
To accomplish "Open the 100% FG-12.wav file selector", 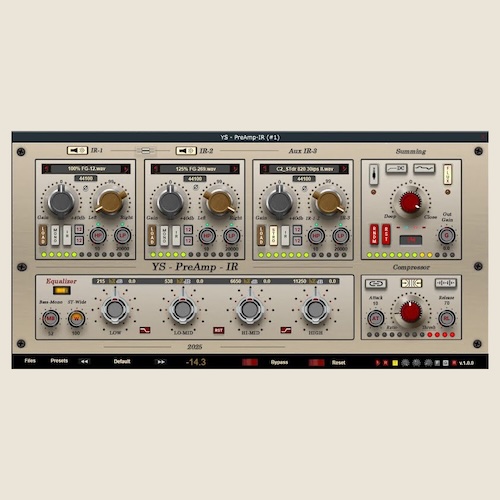I will point(86,169).
